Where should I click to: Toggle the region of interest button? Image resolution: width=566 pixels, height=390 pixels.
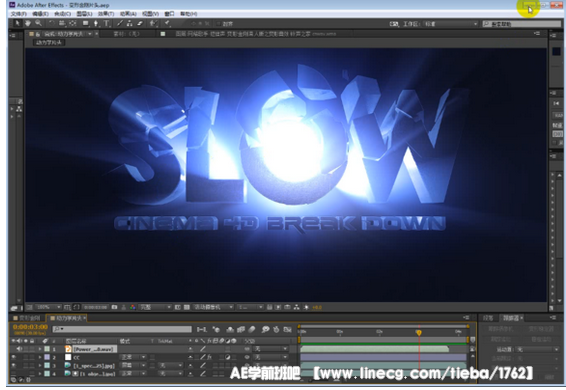[178, 307]
